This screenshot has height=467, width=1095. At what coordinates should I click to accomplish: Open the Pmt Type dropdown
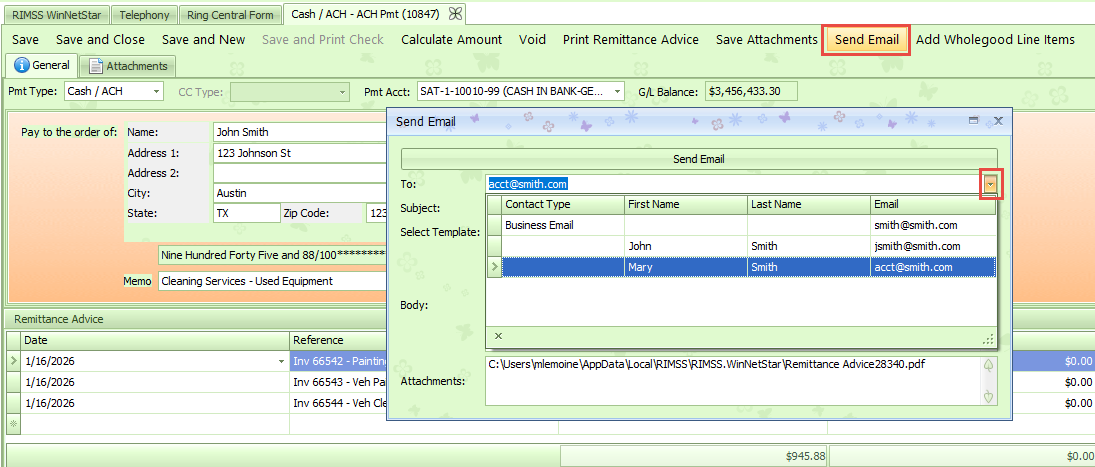[x=156, y=92]
